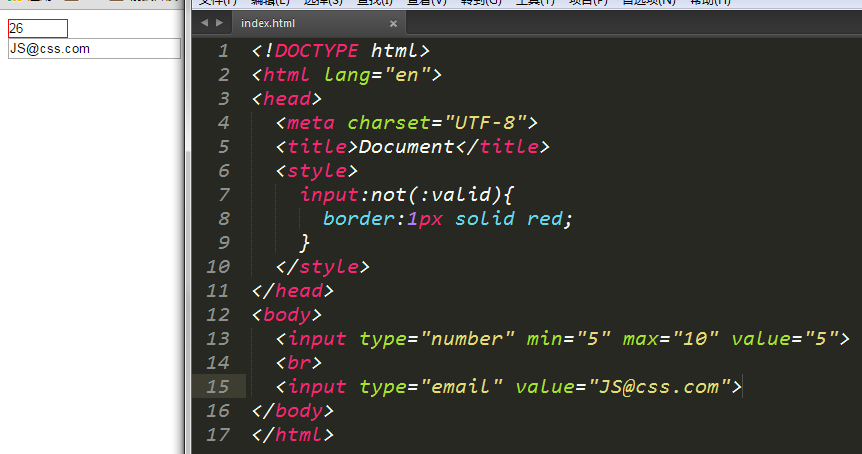
Task: Click the opening <style> tag on line 6
Action: click(x=317, y=171)
